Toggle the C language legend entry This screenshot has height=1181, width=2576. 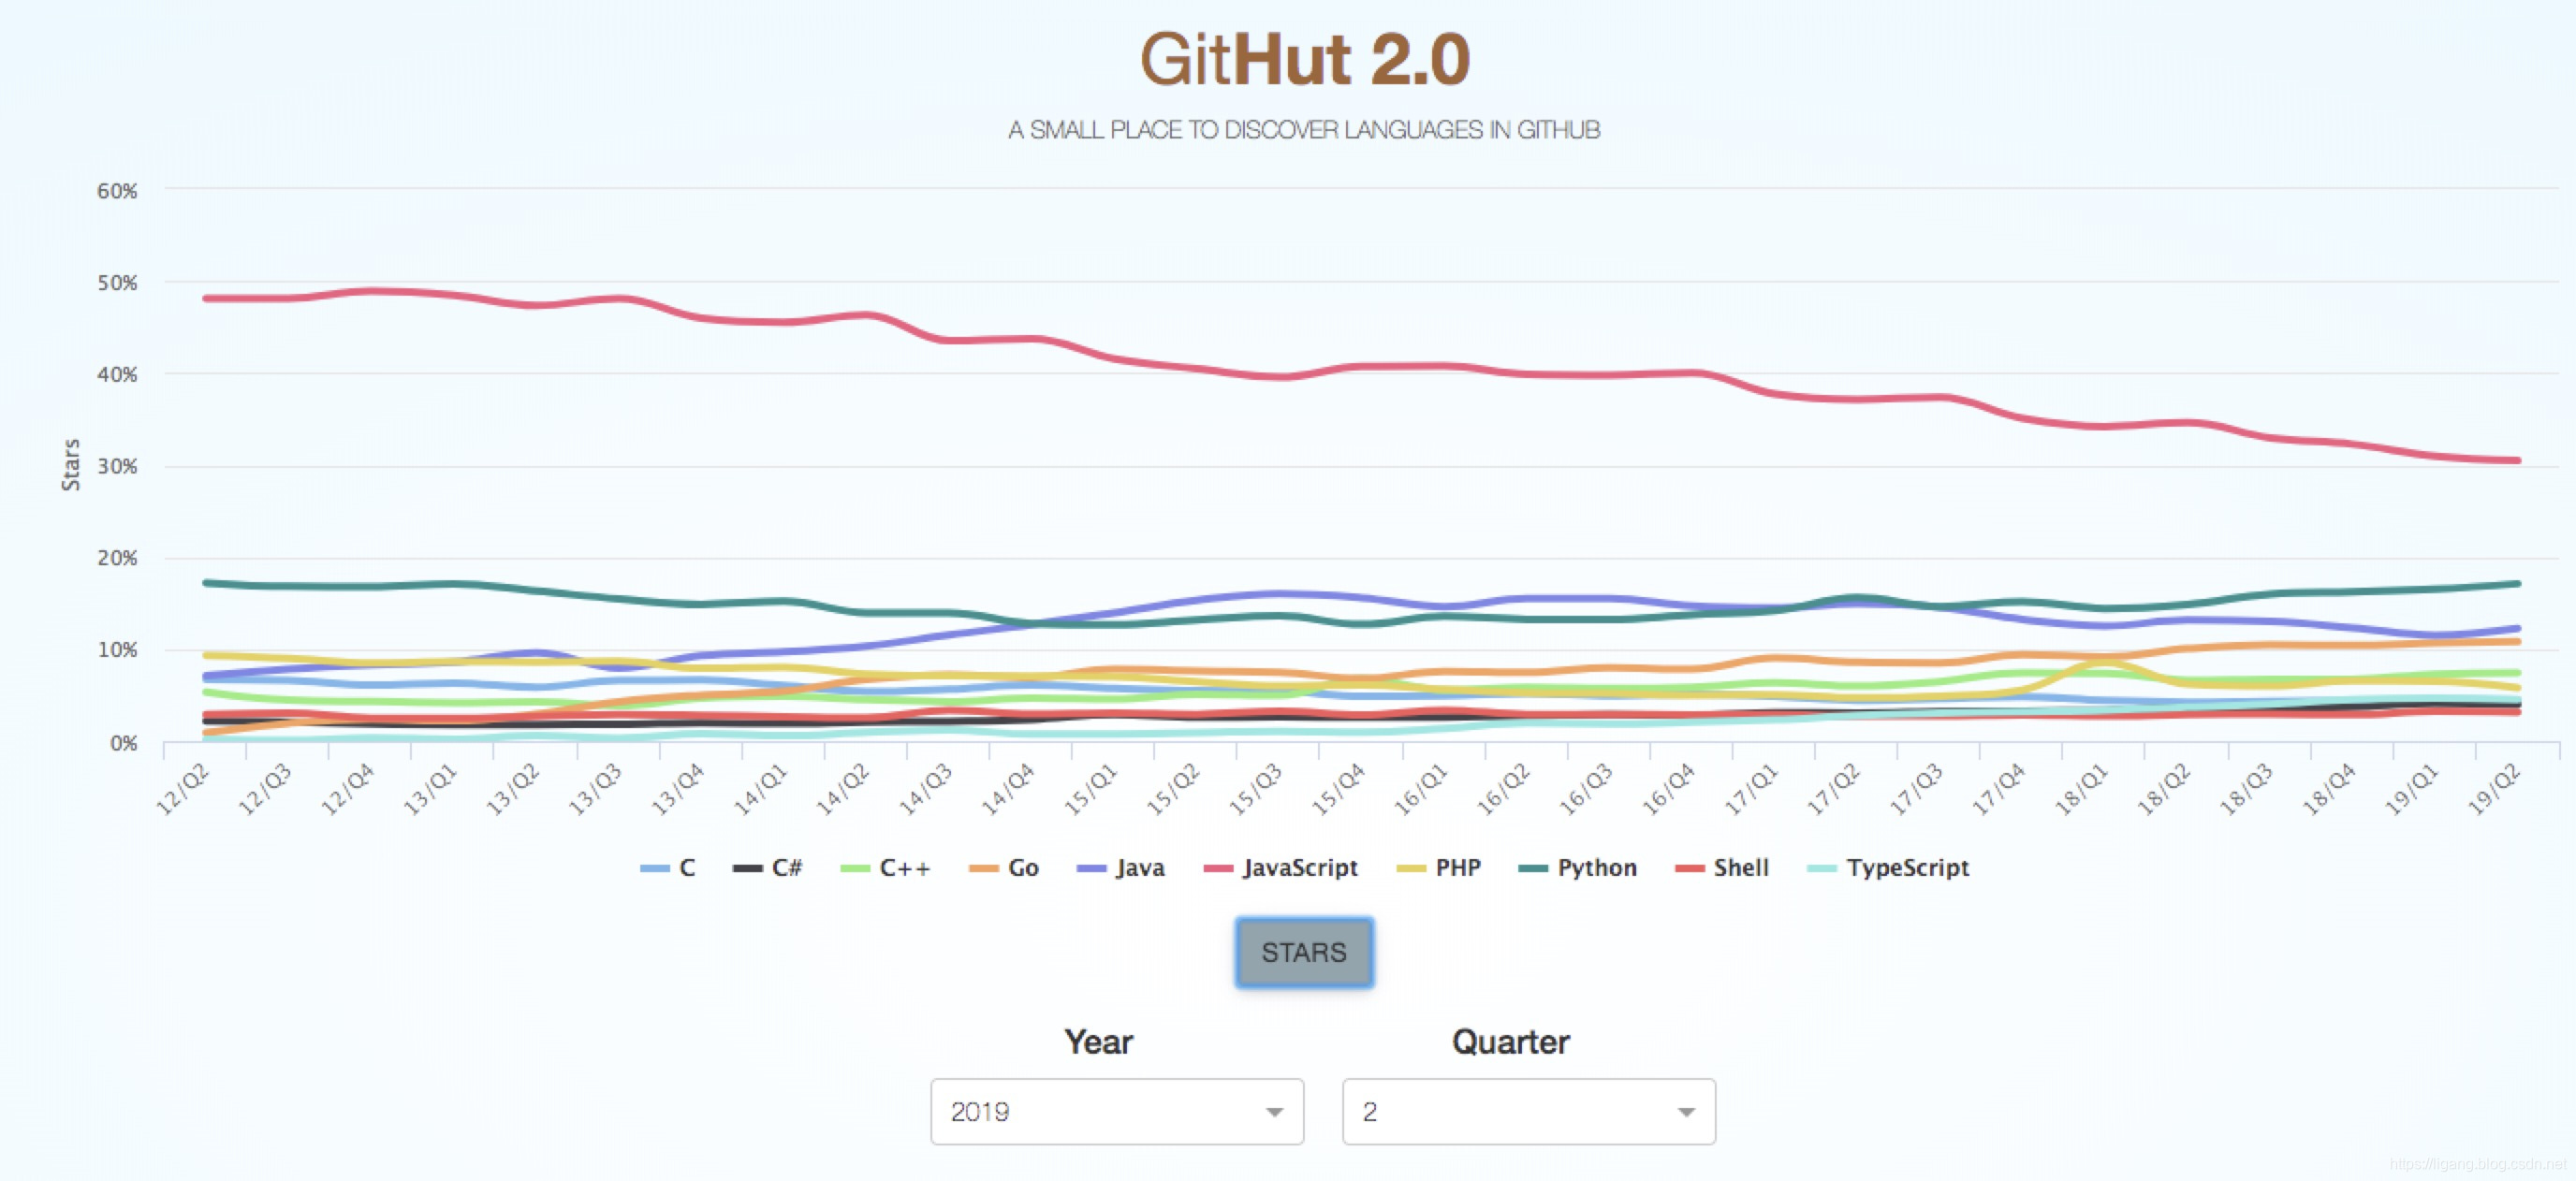coord(668,868)
